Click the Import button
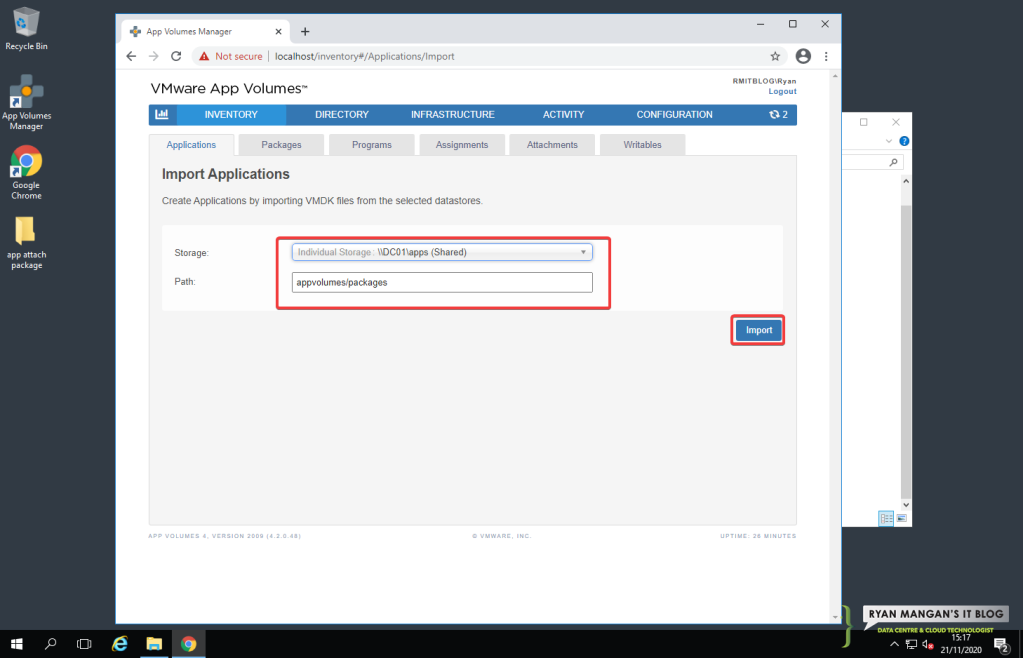The height and width of the screenshot is (658, 1023). coord(758,330)
